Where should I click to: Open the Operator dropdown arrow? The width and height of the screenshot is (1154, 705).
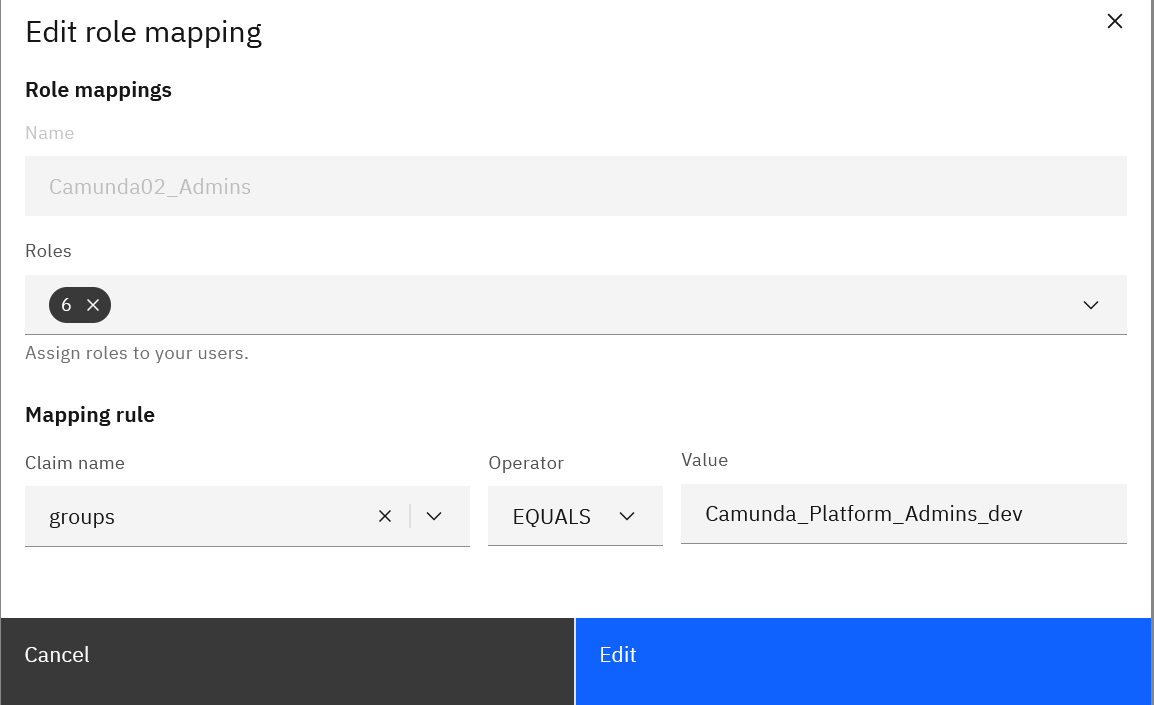point(627,516)
